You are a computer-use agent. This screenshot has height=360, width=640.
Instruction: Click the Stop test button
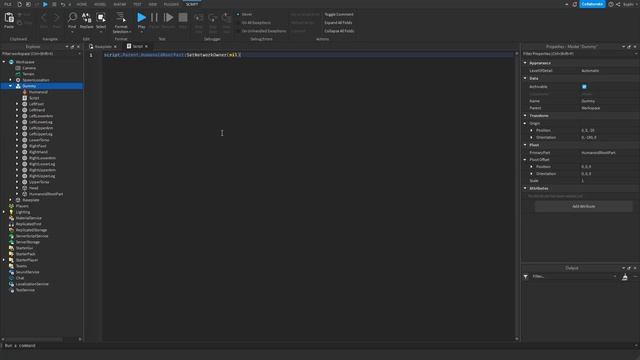point(183,17)
